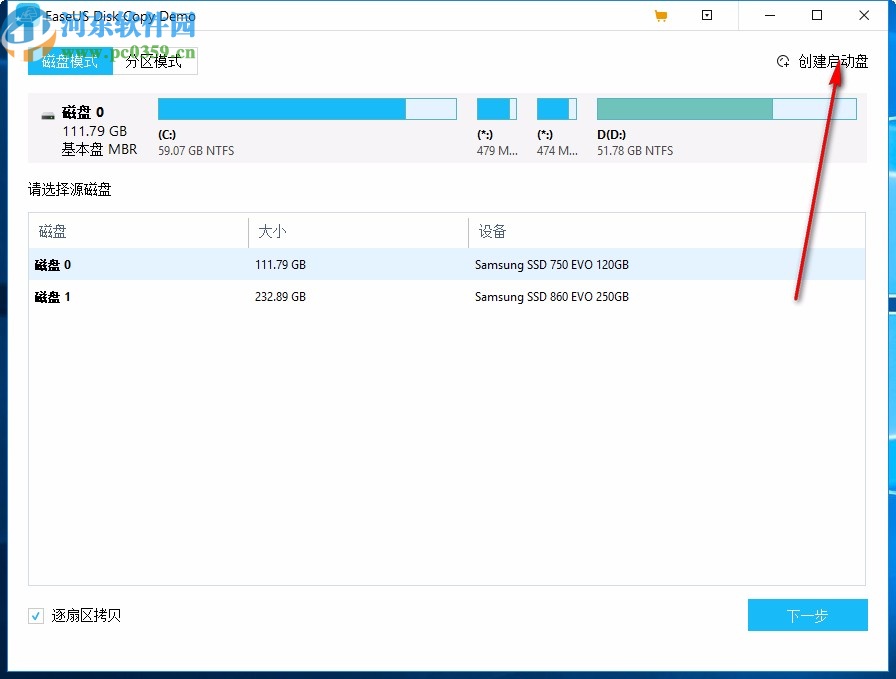This screenshot has width=896, height=679.
Task: Open the shopping cart purchase icon
Action: 660,15
